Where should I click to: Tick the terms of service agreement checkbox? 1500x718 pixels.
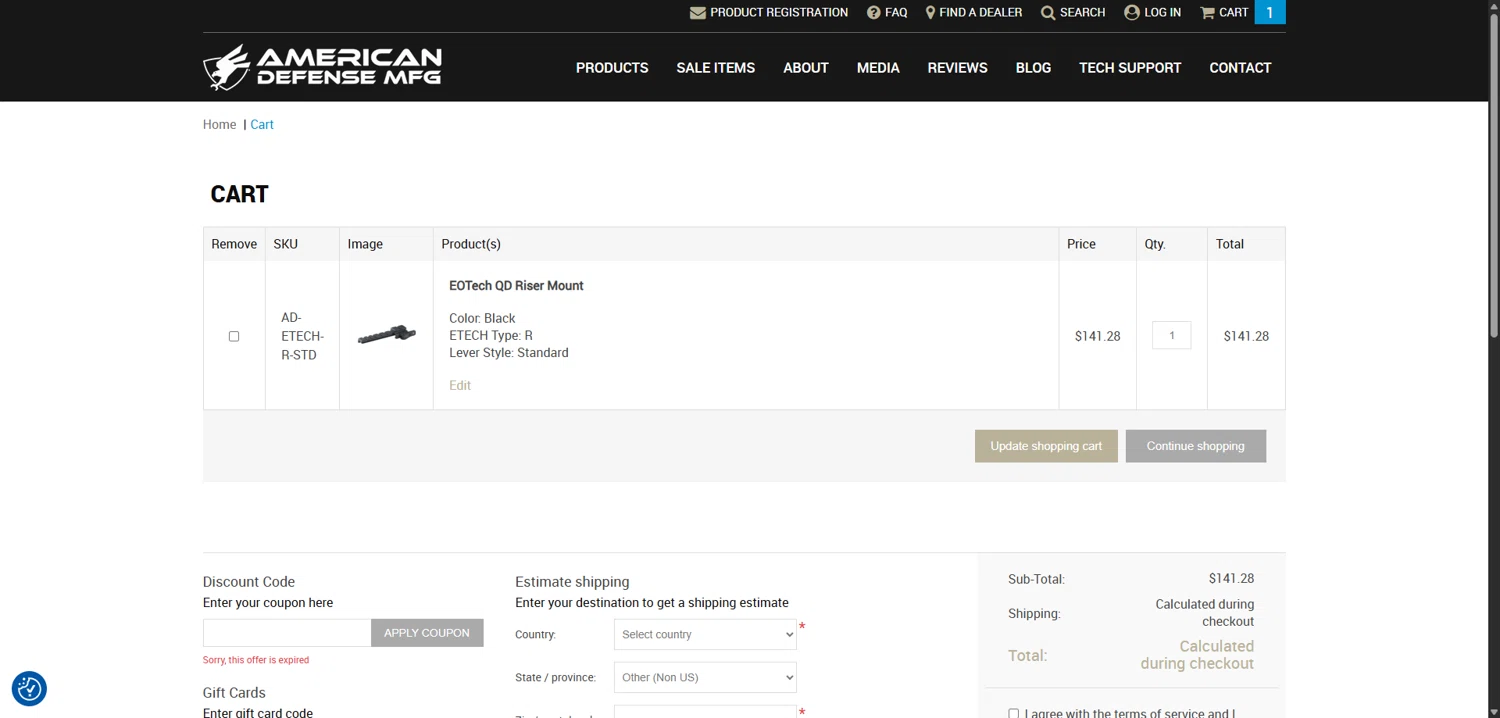(x=1013, y=713)
